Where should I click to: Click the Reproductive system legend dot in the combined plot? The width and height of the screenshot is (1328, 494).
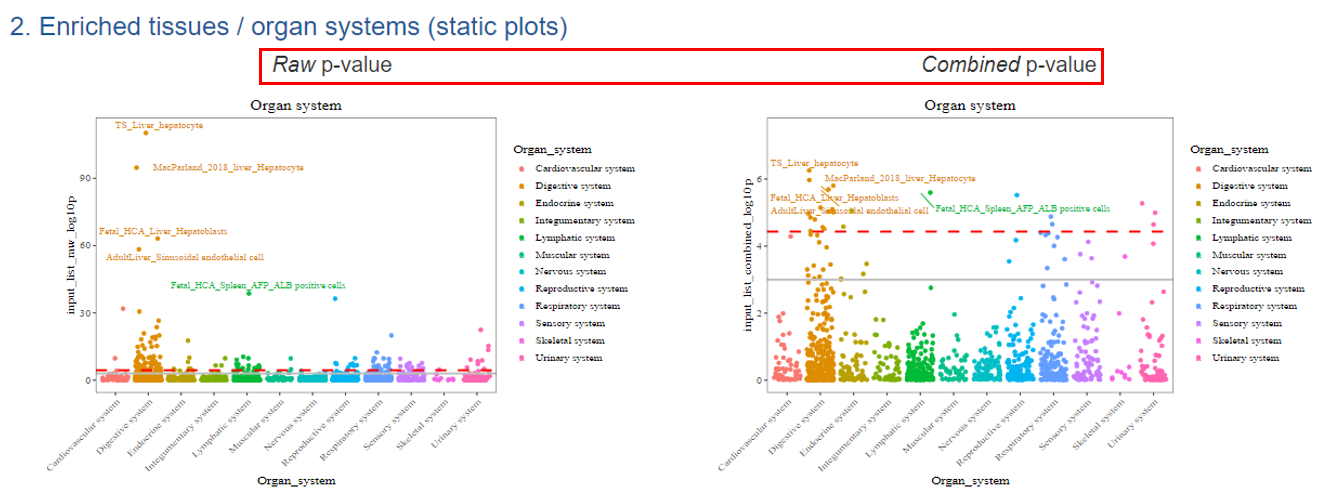[1196, 289]
